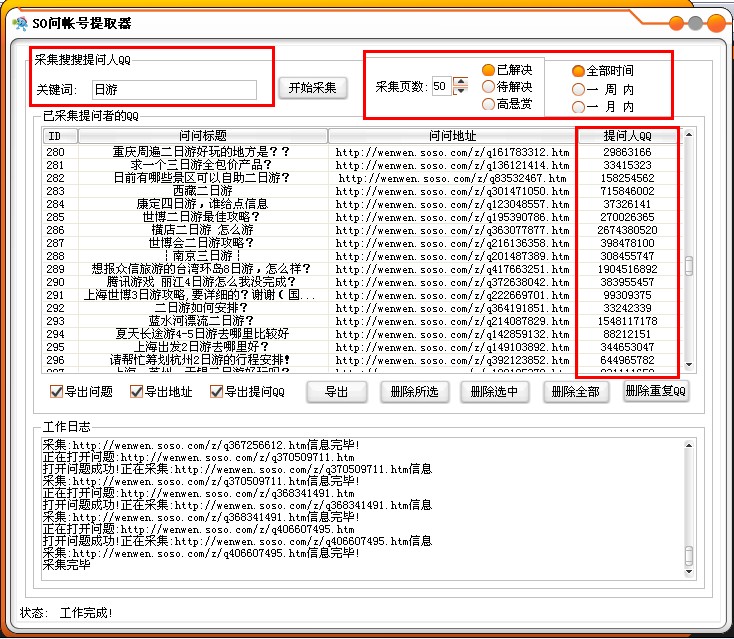Click the 采集页数 field showing 50

pos(441,86)
